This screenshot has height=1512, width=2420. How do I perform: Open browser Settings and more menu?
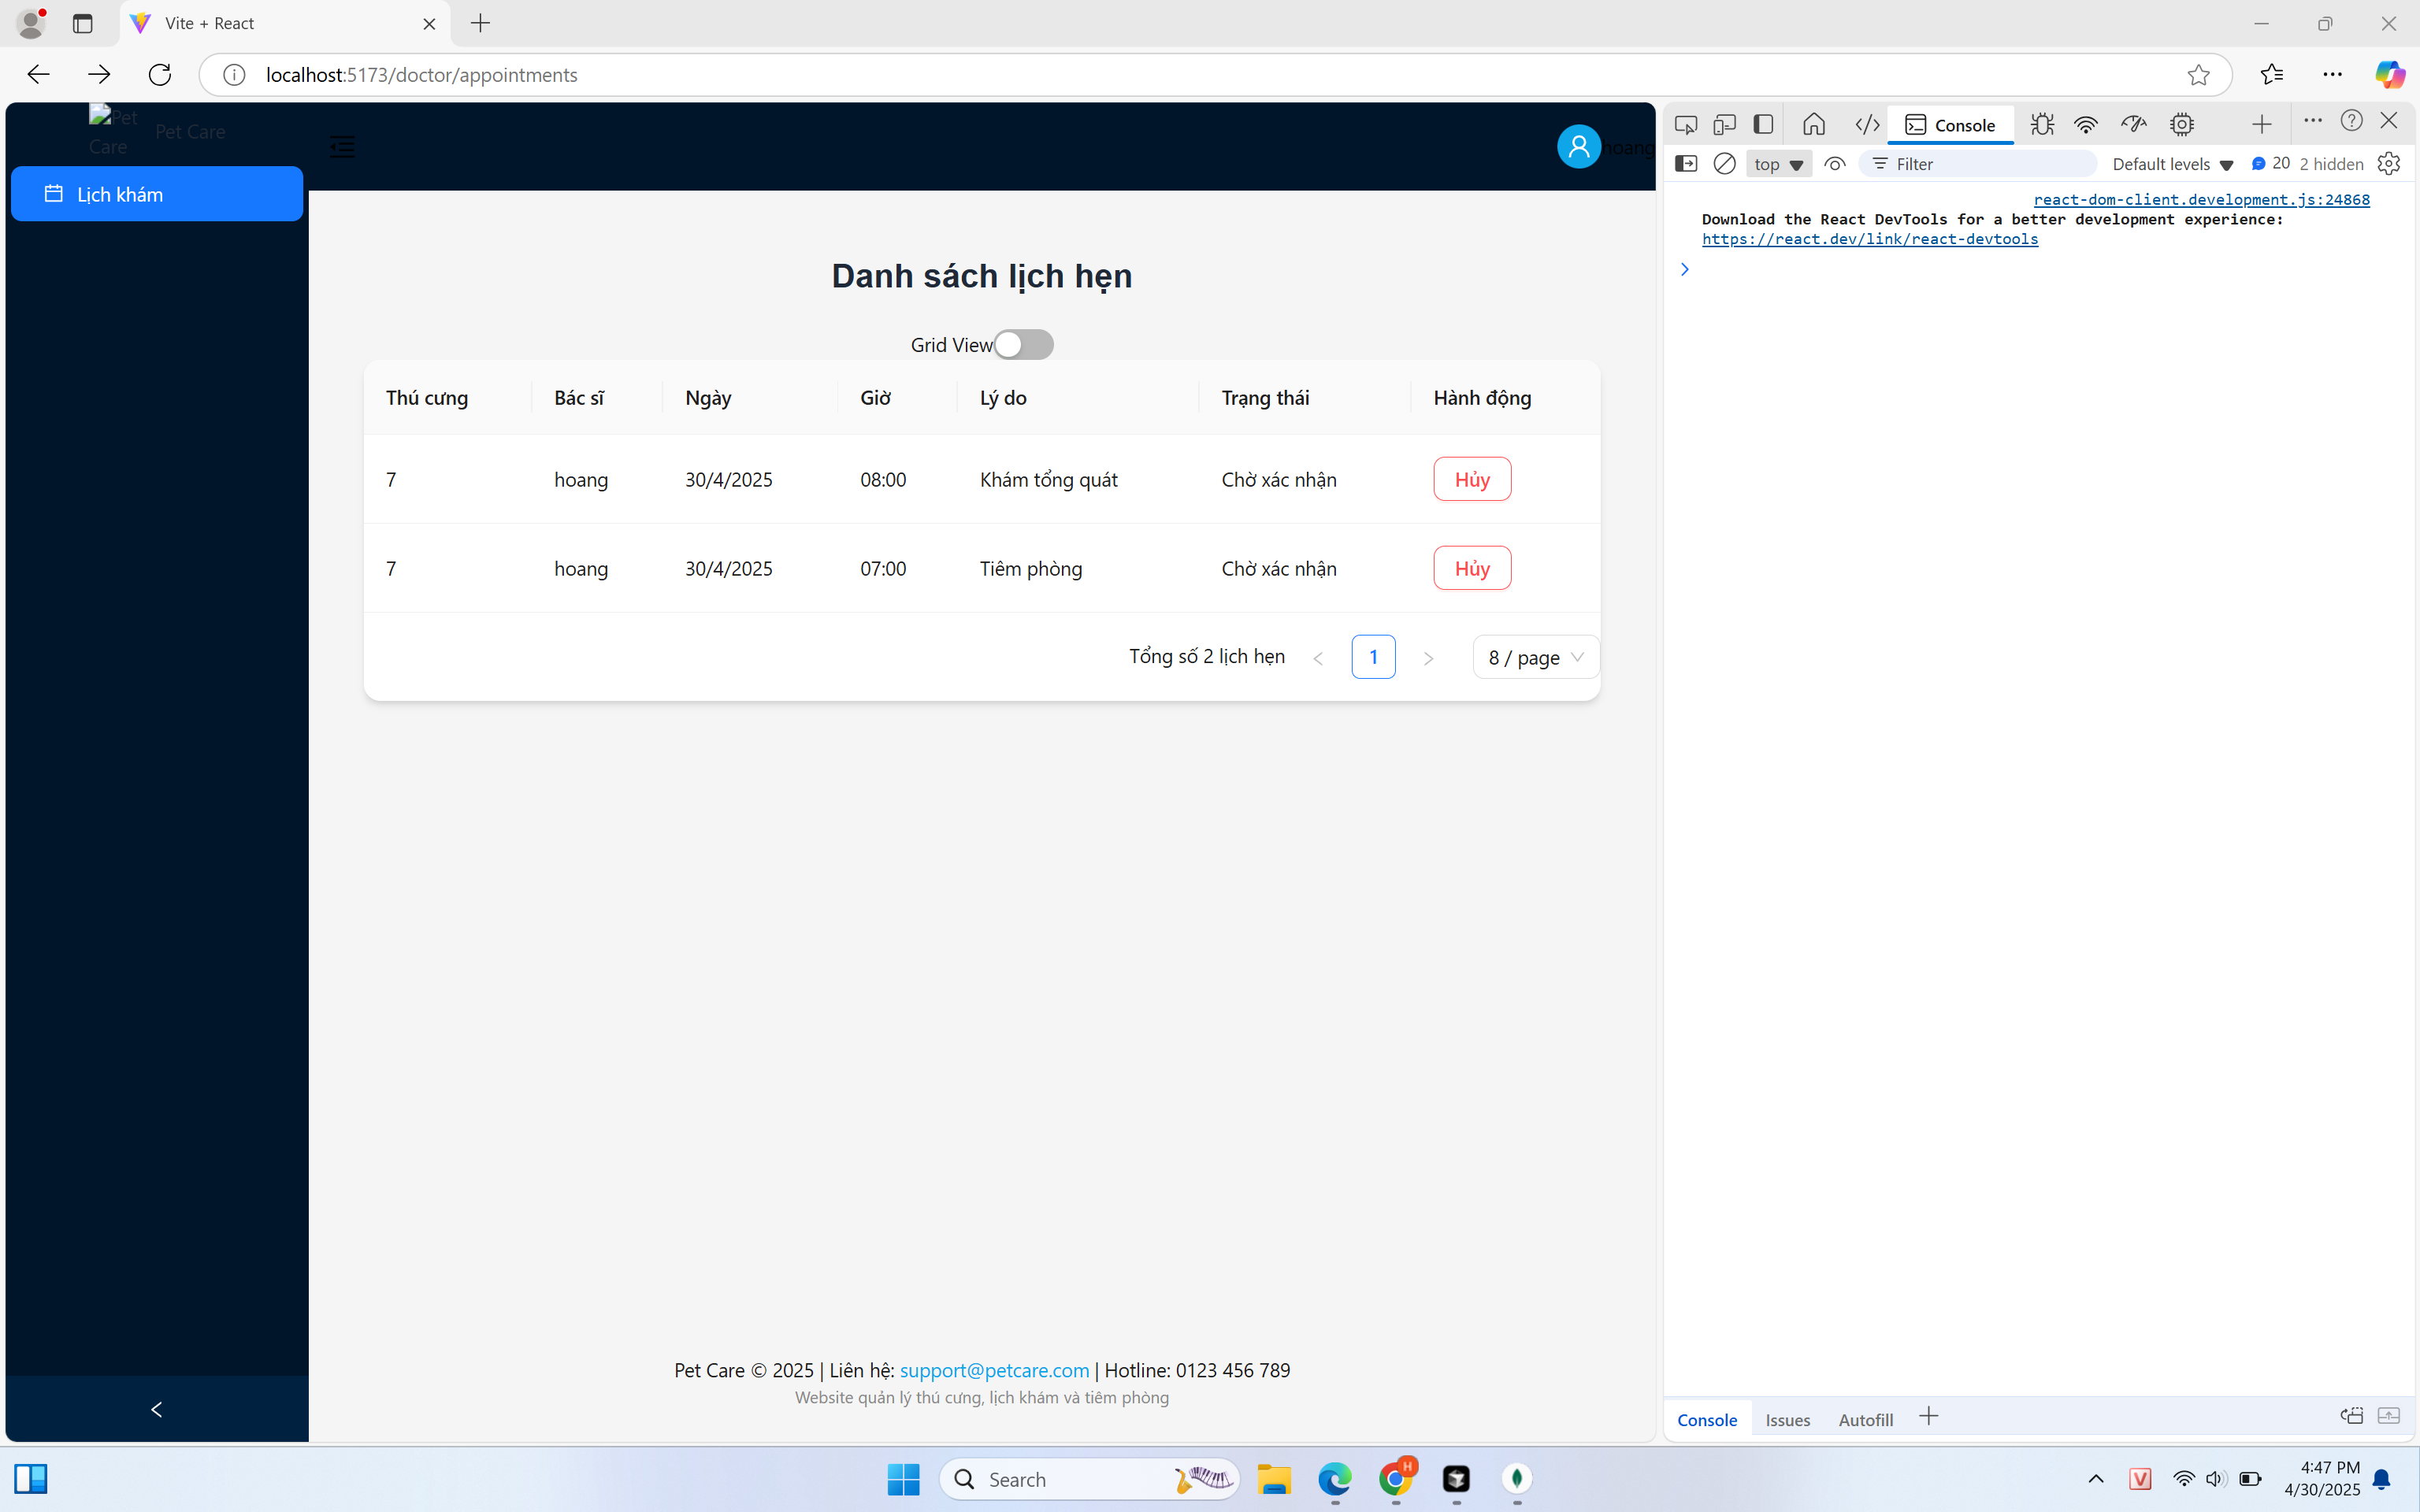tap(2332, 74)
